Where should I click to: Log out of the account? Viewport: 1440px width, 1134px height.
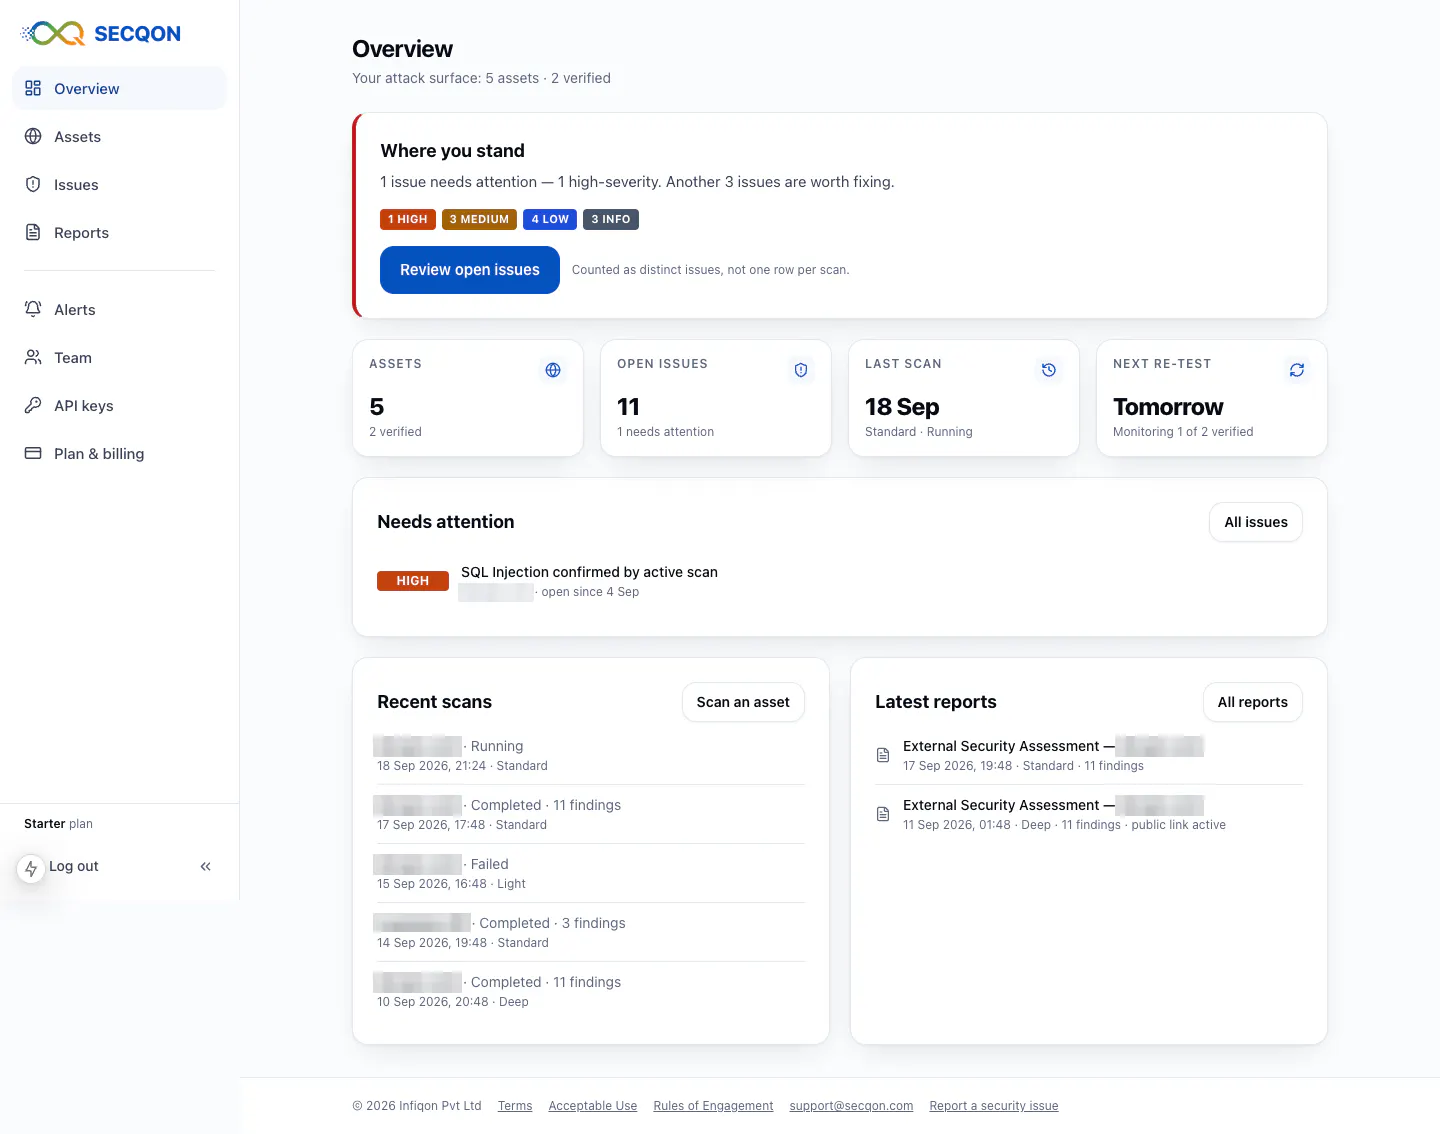tap(73, 866)
